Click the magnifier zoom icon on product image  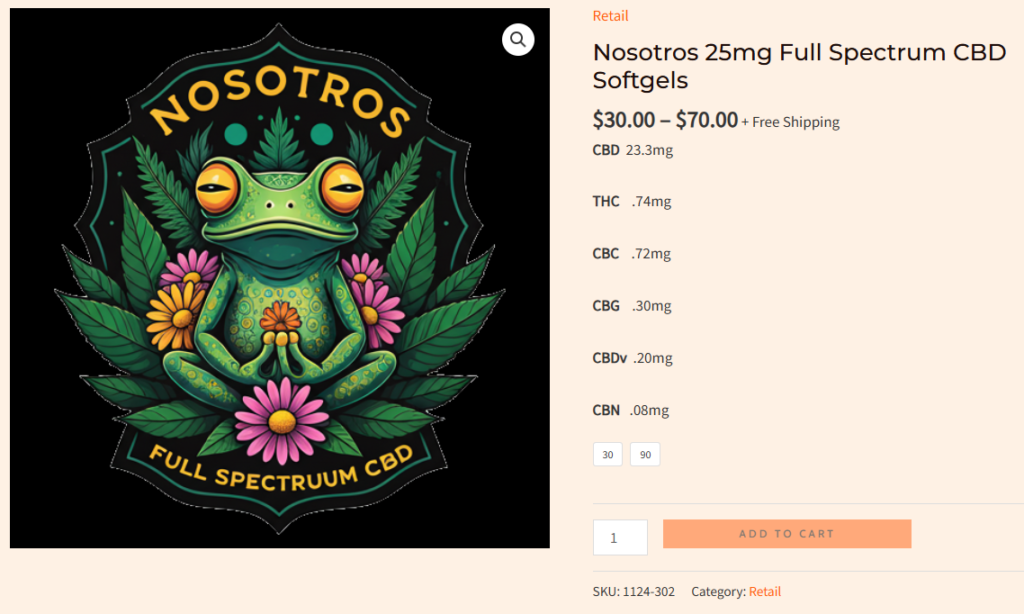tap(518, 40)
